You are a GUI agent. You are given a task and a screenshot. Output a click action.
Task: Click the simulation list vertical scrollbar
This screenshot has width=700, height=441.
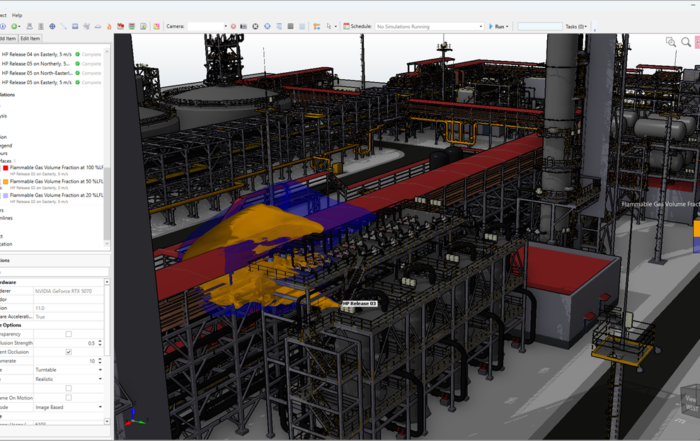point(107,203)
